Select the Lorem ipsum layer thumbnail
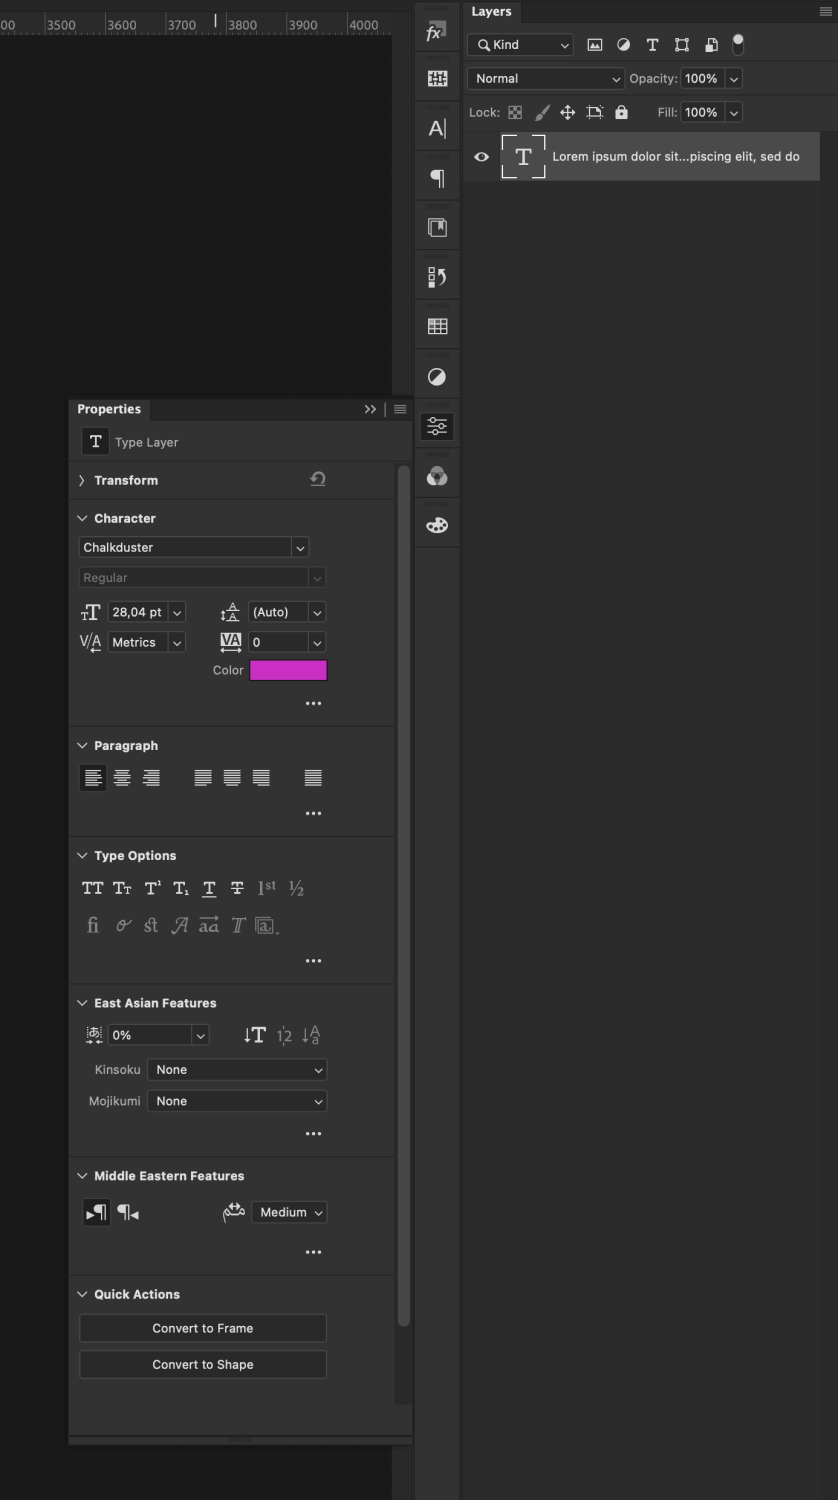Viewport: 838px width, 1500px height. tap(523, 157)
